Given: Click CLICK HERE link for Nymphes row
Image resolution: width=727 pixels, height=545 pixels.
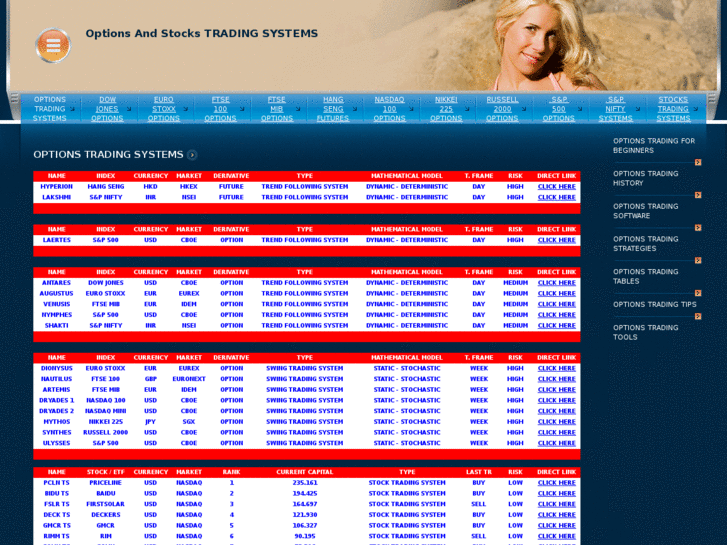Looking at the screenshot, I should pos(556,315).
